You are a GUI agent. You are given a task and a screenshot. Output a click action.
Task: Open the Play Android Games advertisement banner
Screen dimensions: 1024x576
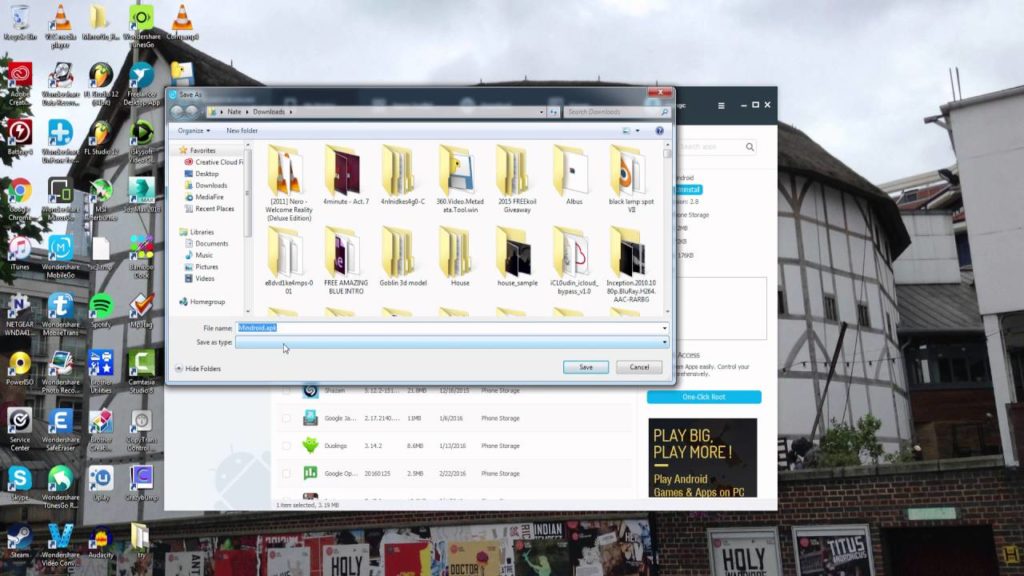tap(703, 458)
